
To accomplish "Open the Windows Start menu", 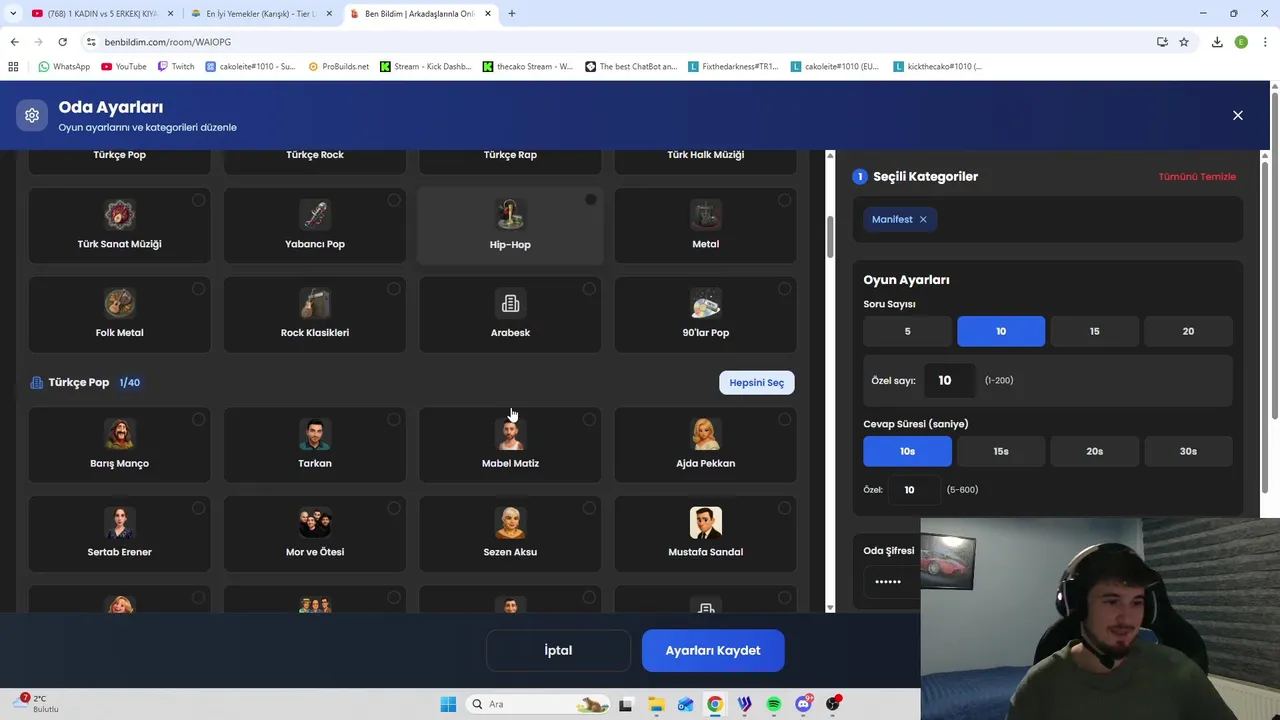I will click(x=448, y=704).
